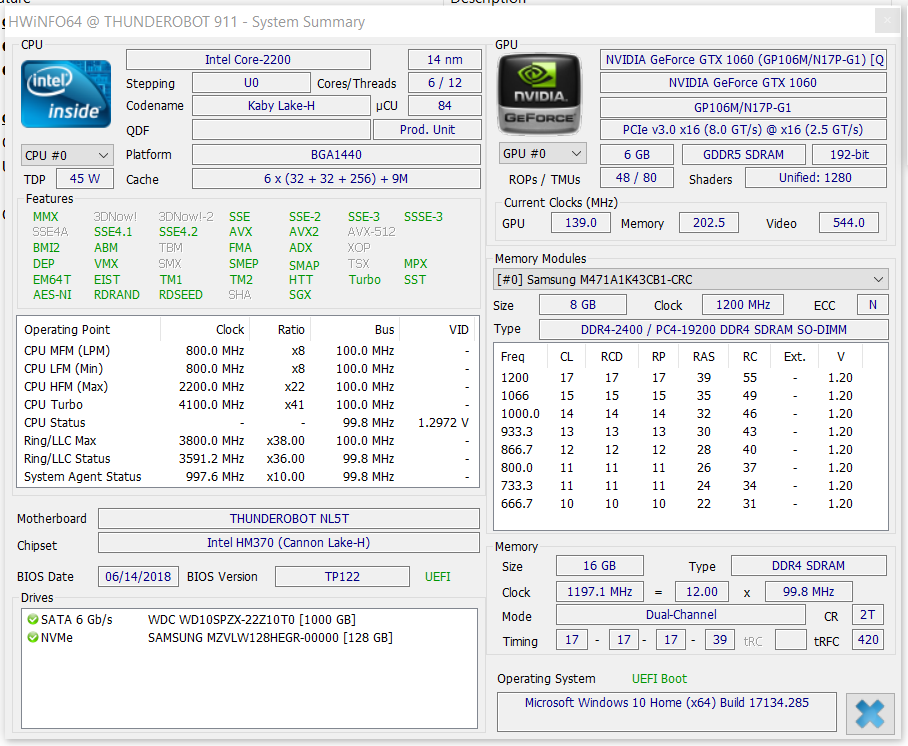Viewport: 908px width, 746px height.
Task: Click the RAS column header in timing table
Action: click(x=704, y=357)
